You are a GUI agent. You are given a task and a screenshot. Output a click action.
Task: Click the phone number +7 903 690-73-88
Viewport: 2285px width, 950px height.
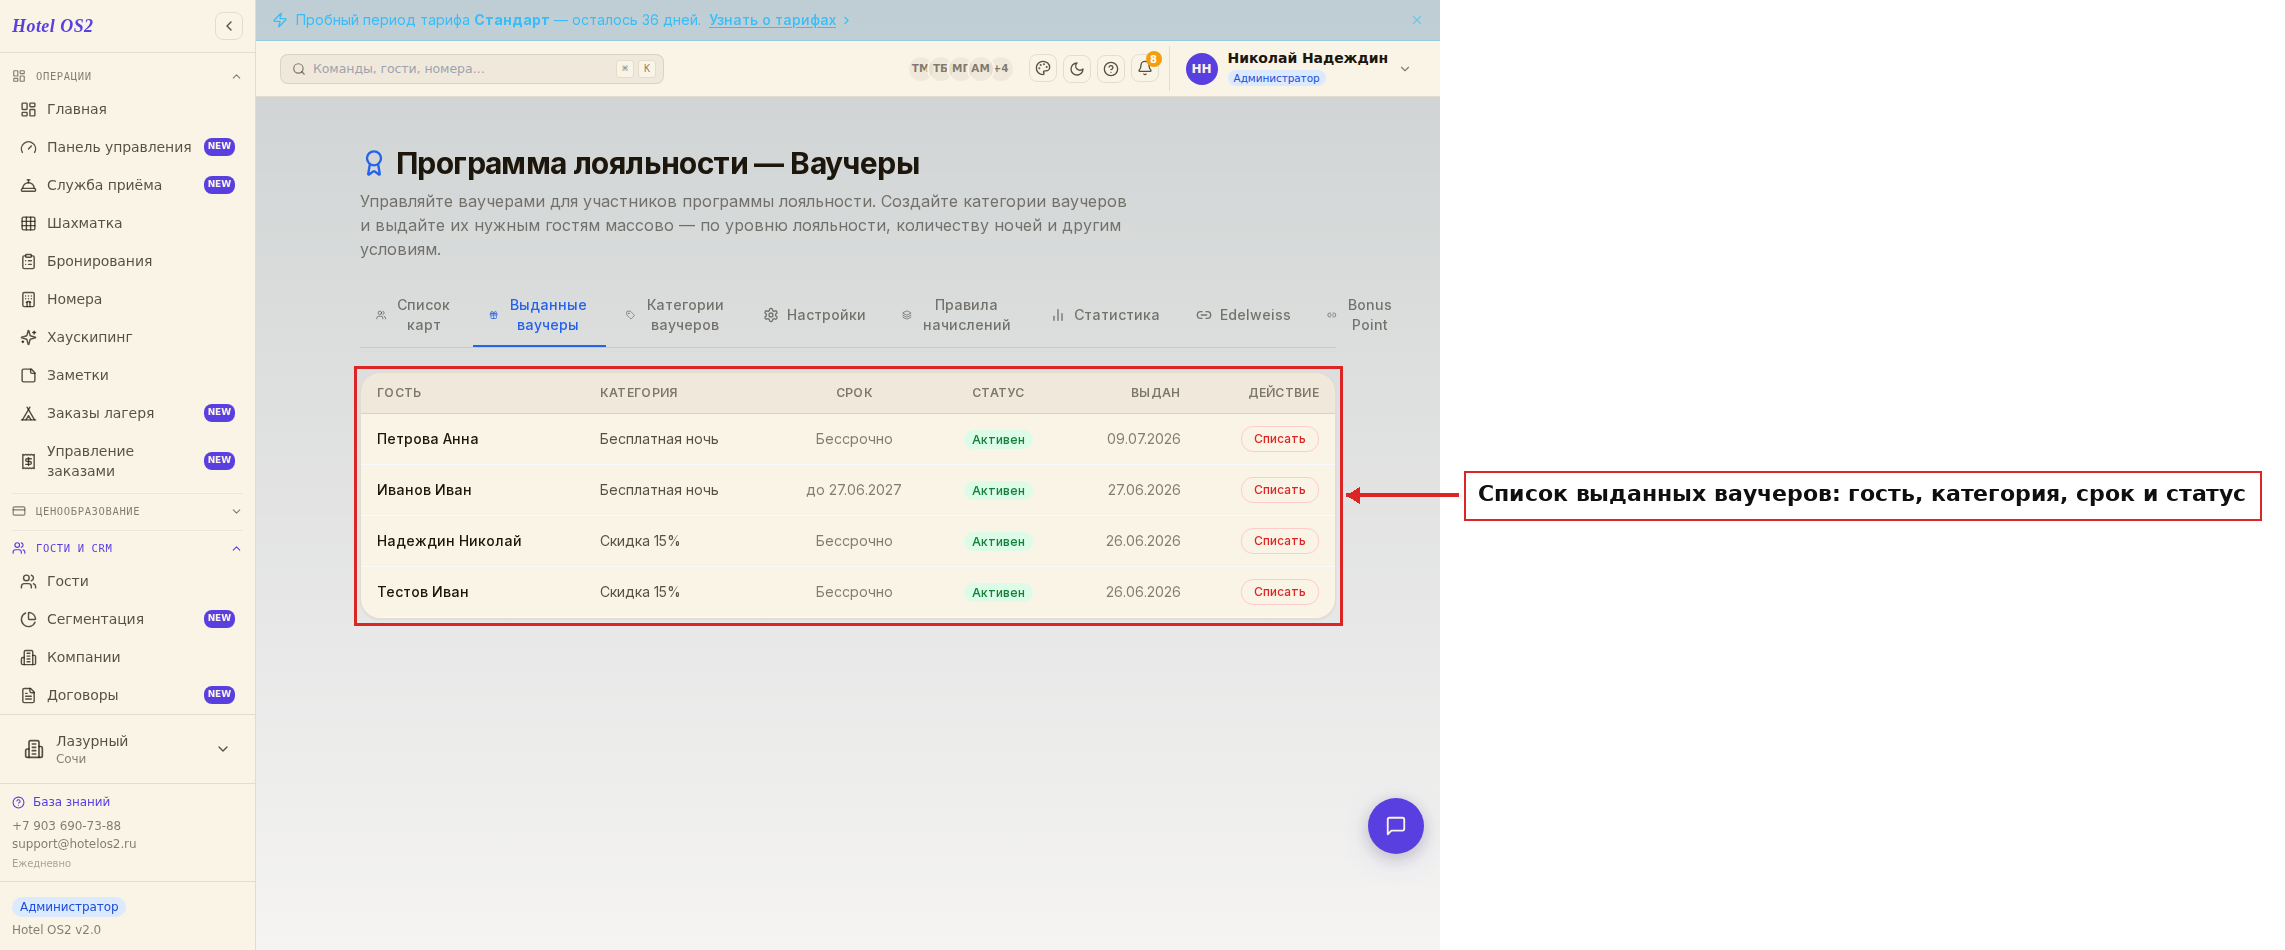pyautogui.click(x=66, y=826)
